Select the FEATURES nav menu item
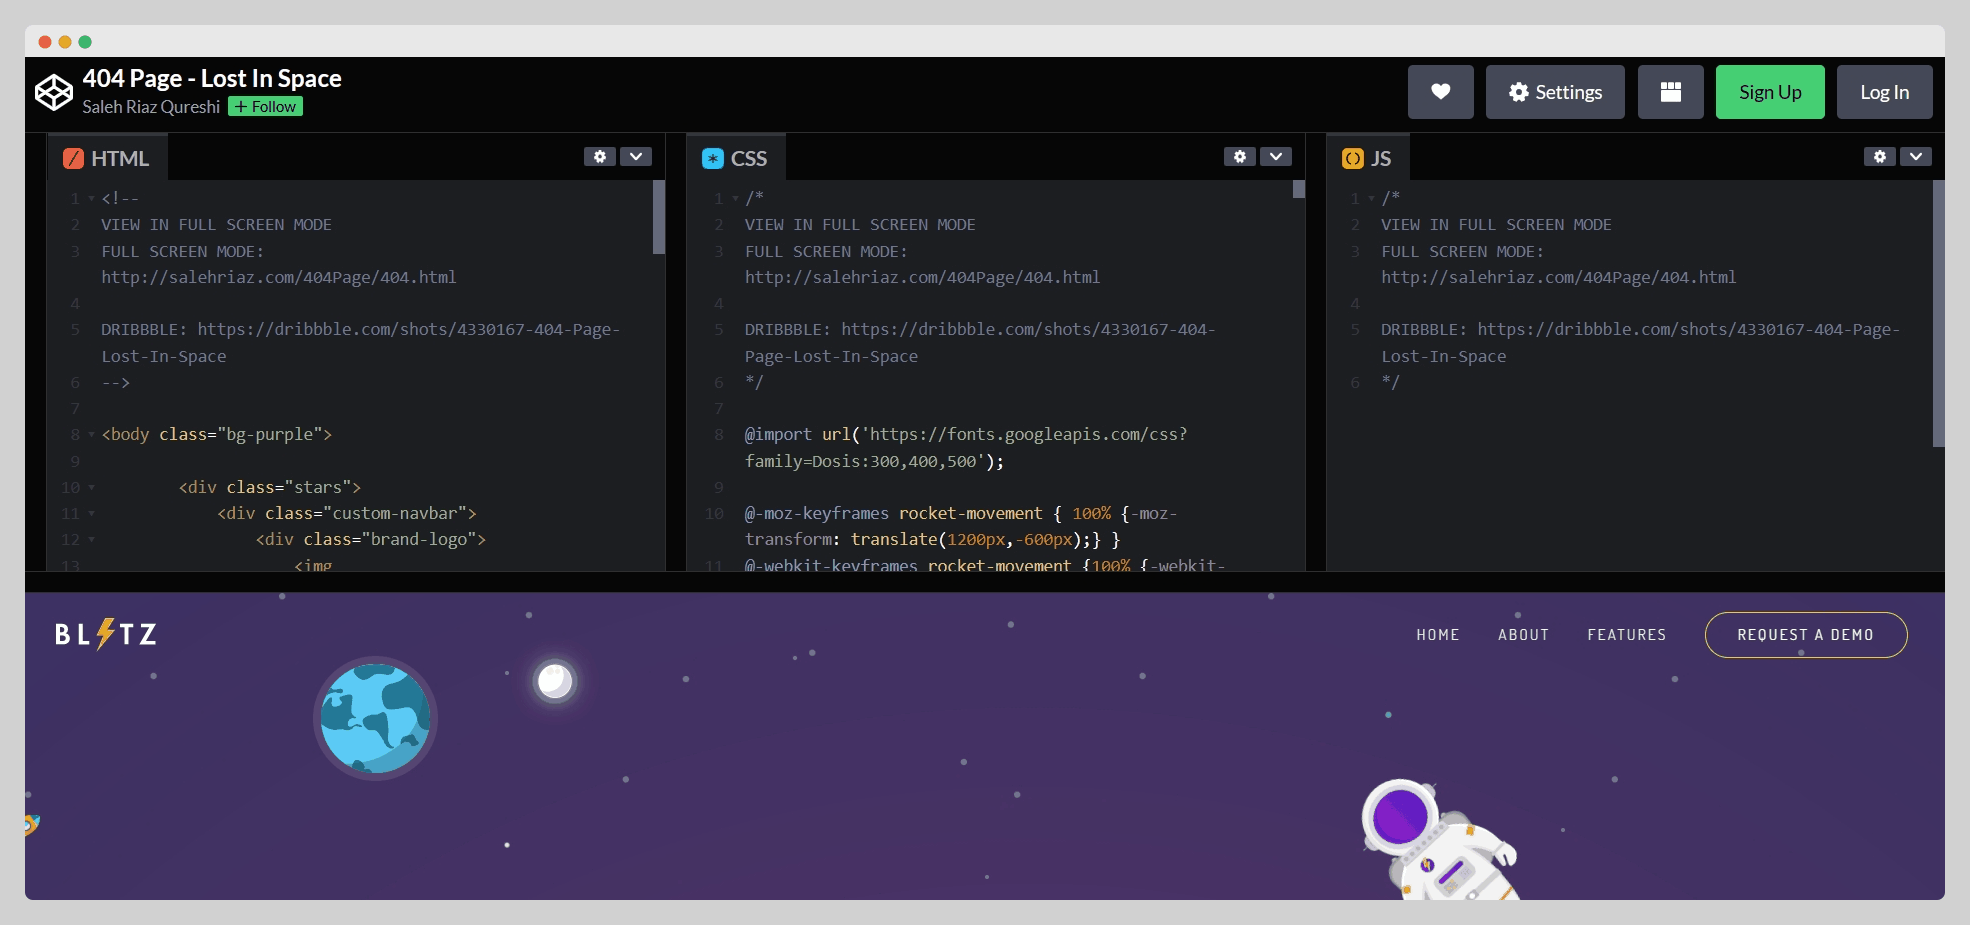The height and width of the screenshot is (925, 1970). (1626, 635)
